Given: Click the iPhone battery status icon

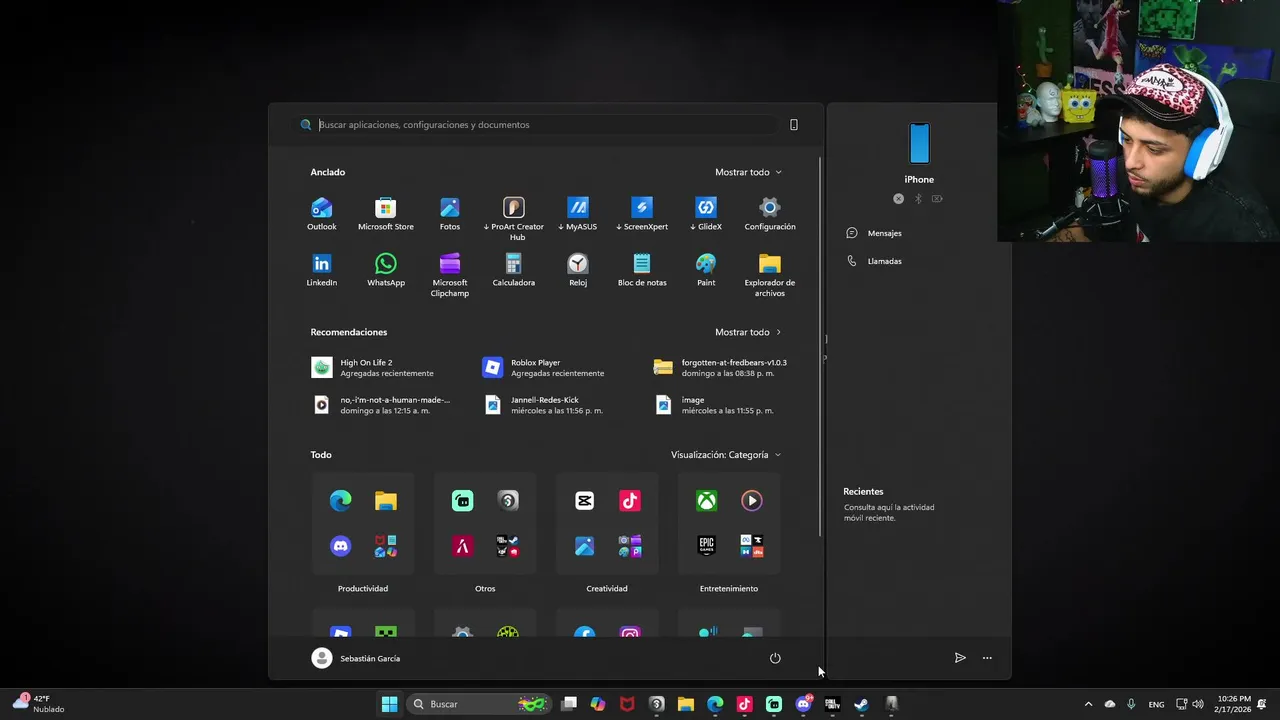Looking at the screenshot, I should pyautogui.click(x=937, y=199).
